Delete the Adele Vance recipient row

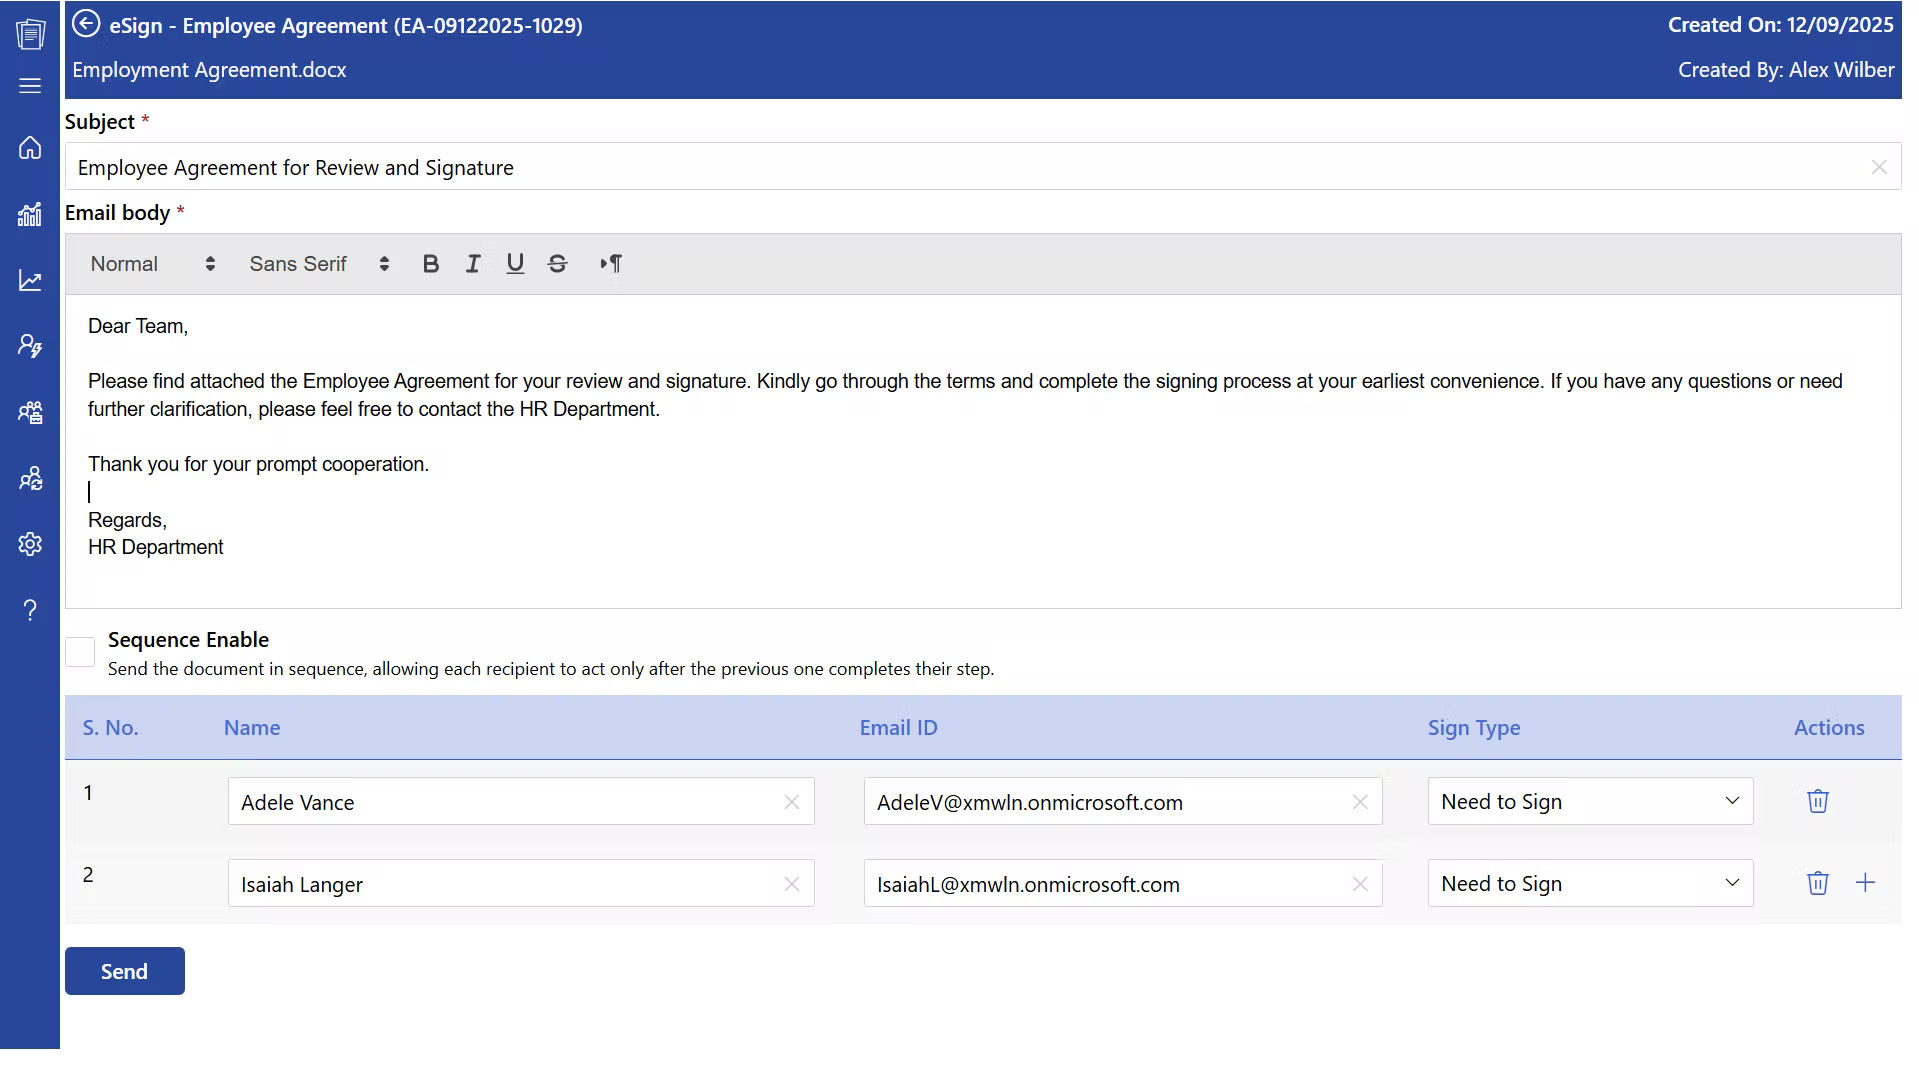coord(1817,801)
